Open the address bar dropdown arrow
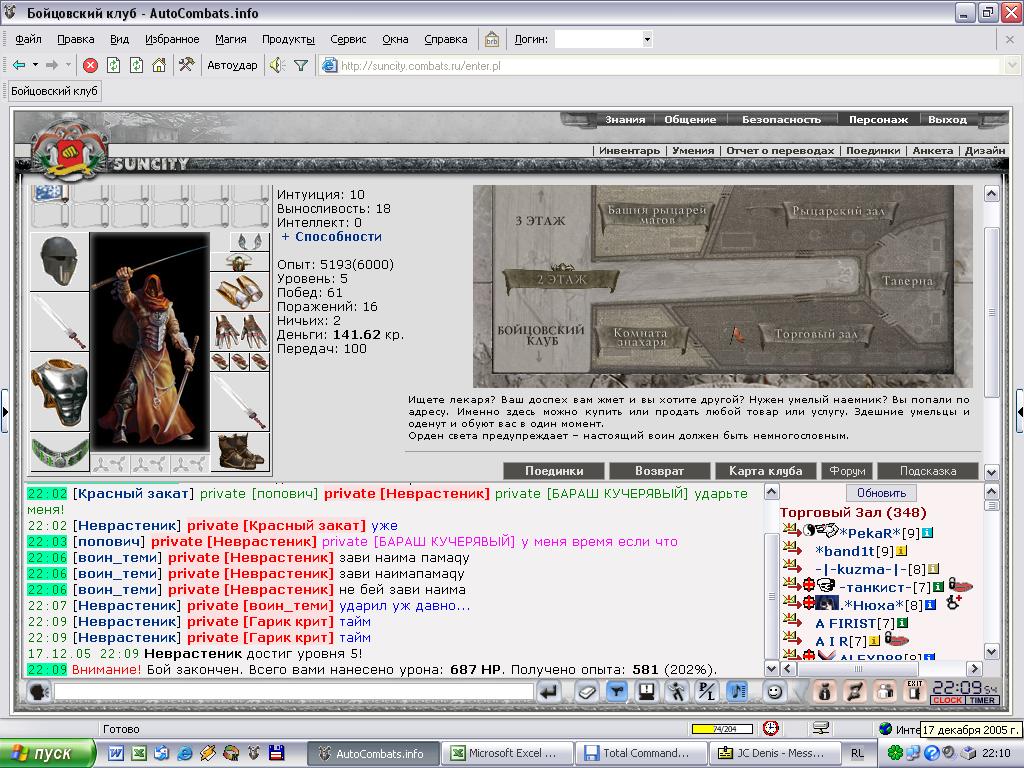Screen dimensions: 1024x768 pyautogui.click(x=1012, y=65)
